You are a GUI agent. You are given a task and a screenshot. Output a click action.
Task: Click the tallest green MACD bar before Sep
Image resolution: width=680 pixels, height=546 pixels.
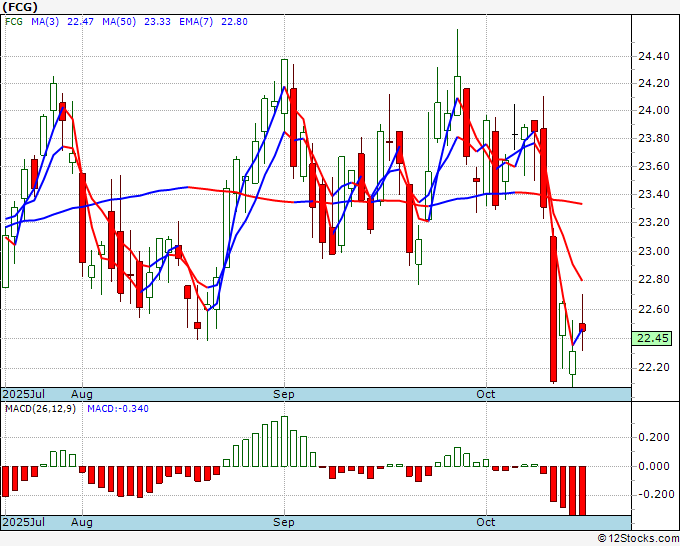284,441
